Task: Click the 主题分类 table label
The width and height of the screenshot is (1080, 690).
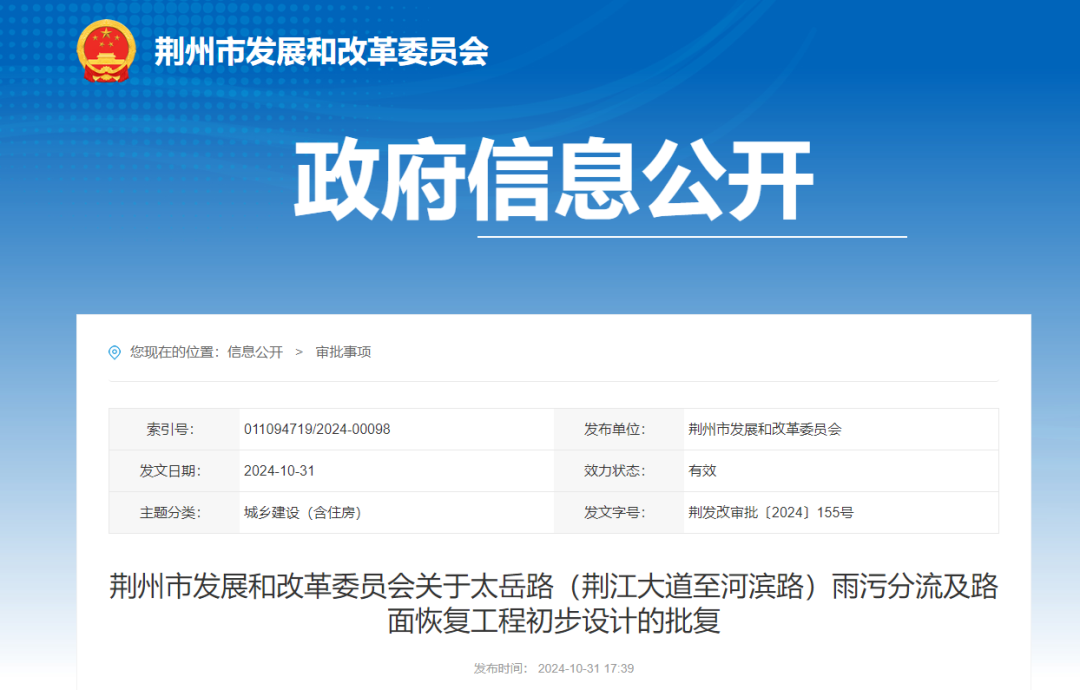Action: [172, 512]
